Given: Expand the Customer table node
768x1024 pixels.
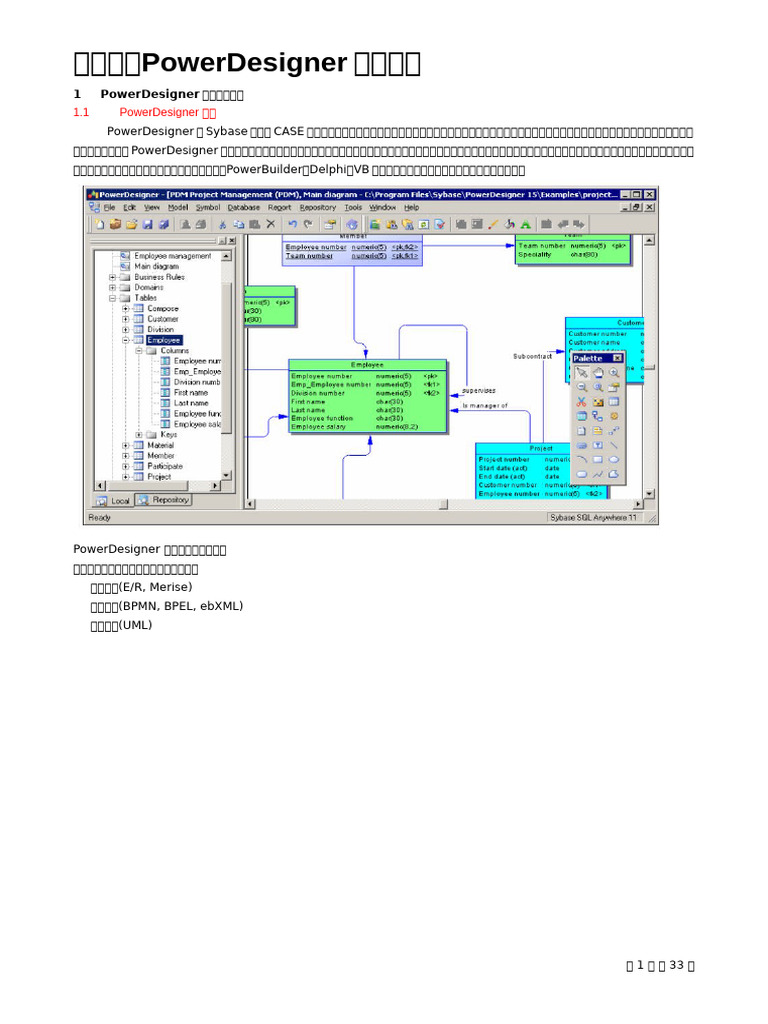Looking at the screenshot, I should click(x=125, y=319).
